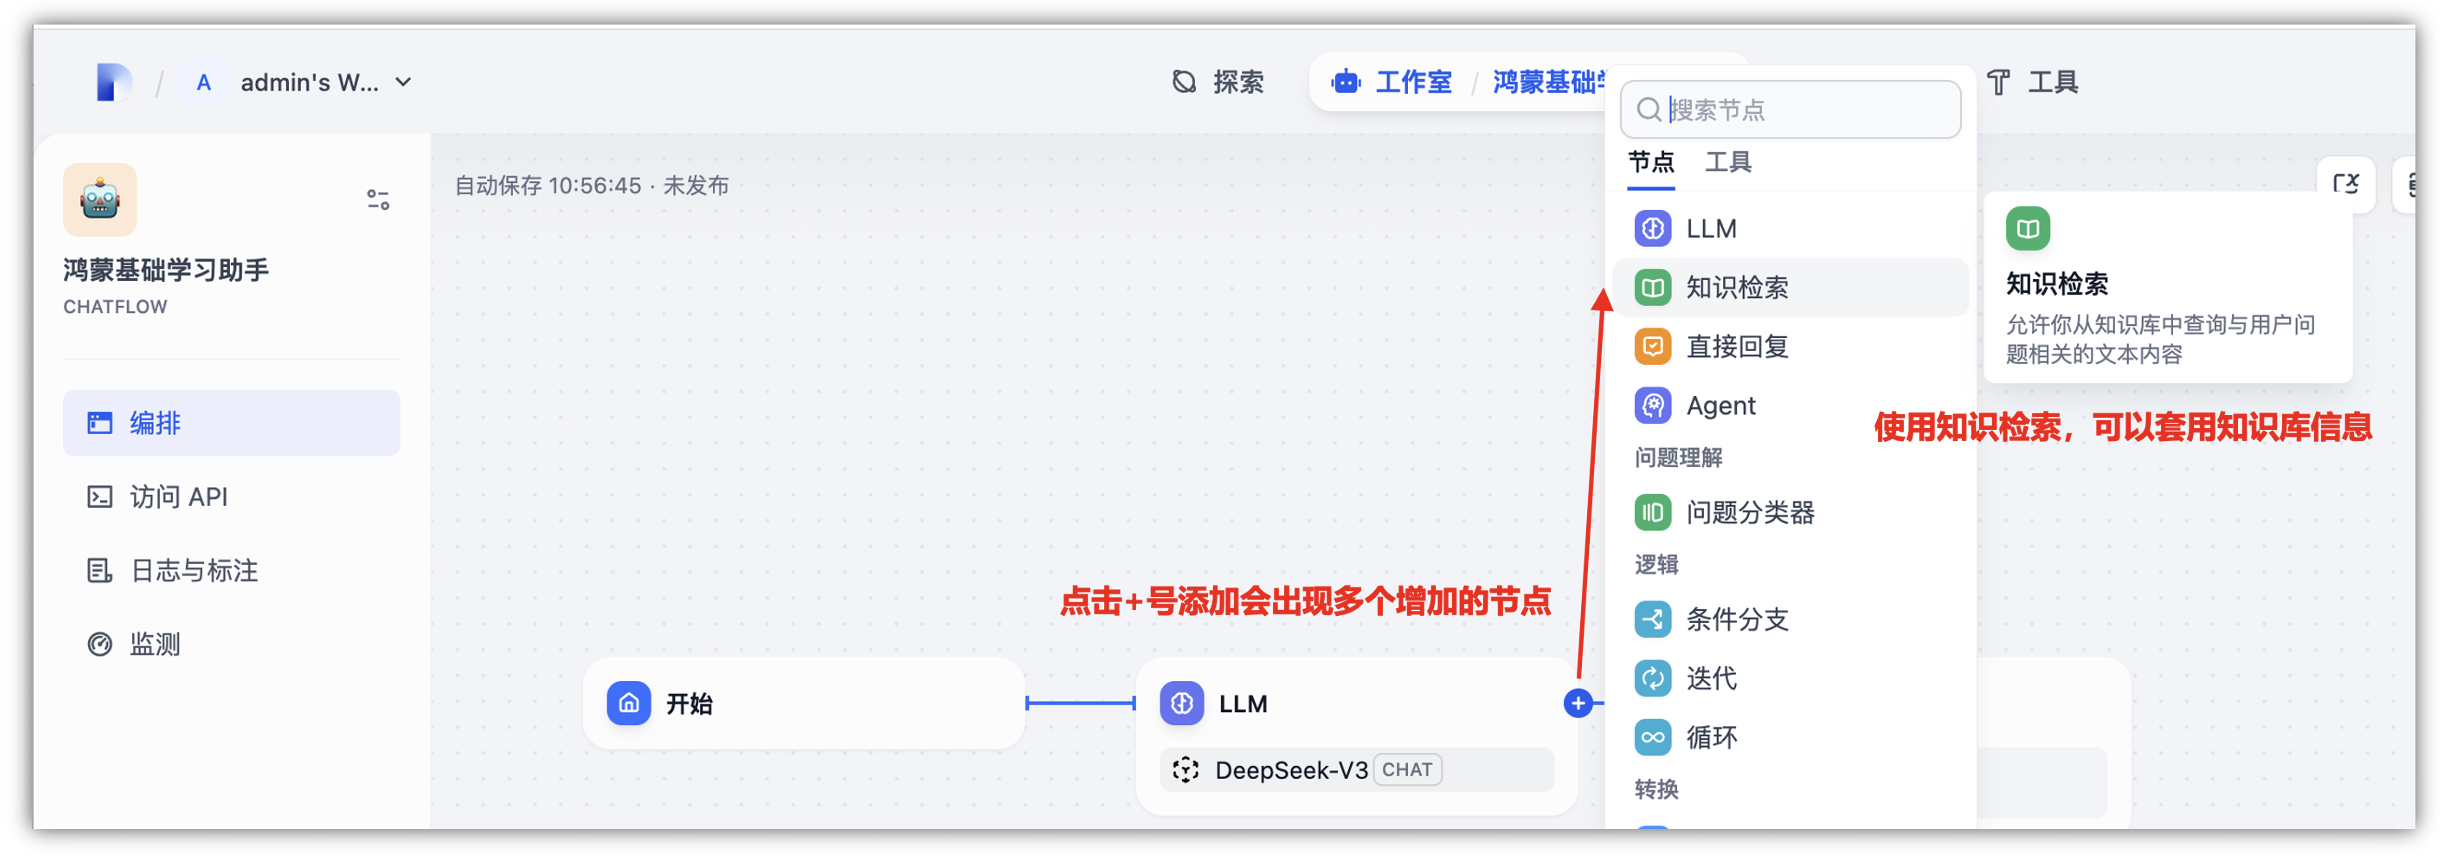This screenshot has height=864, width=2440.
Task: Click the 日志与标注 document icon
Action: click(100, 571)
